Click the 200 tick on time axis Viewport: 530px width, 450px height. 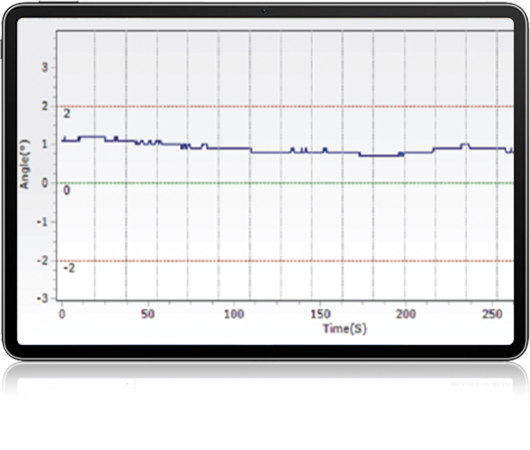[406, 314]
